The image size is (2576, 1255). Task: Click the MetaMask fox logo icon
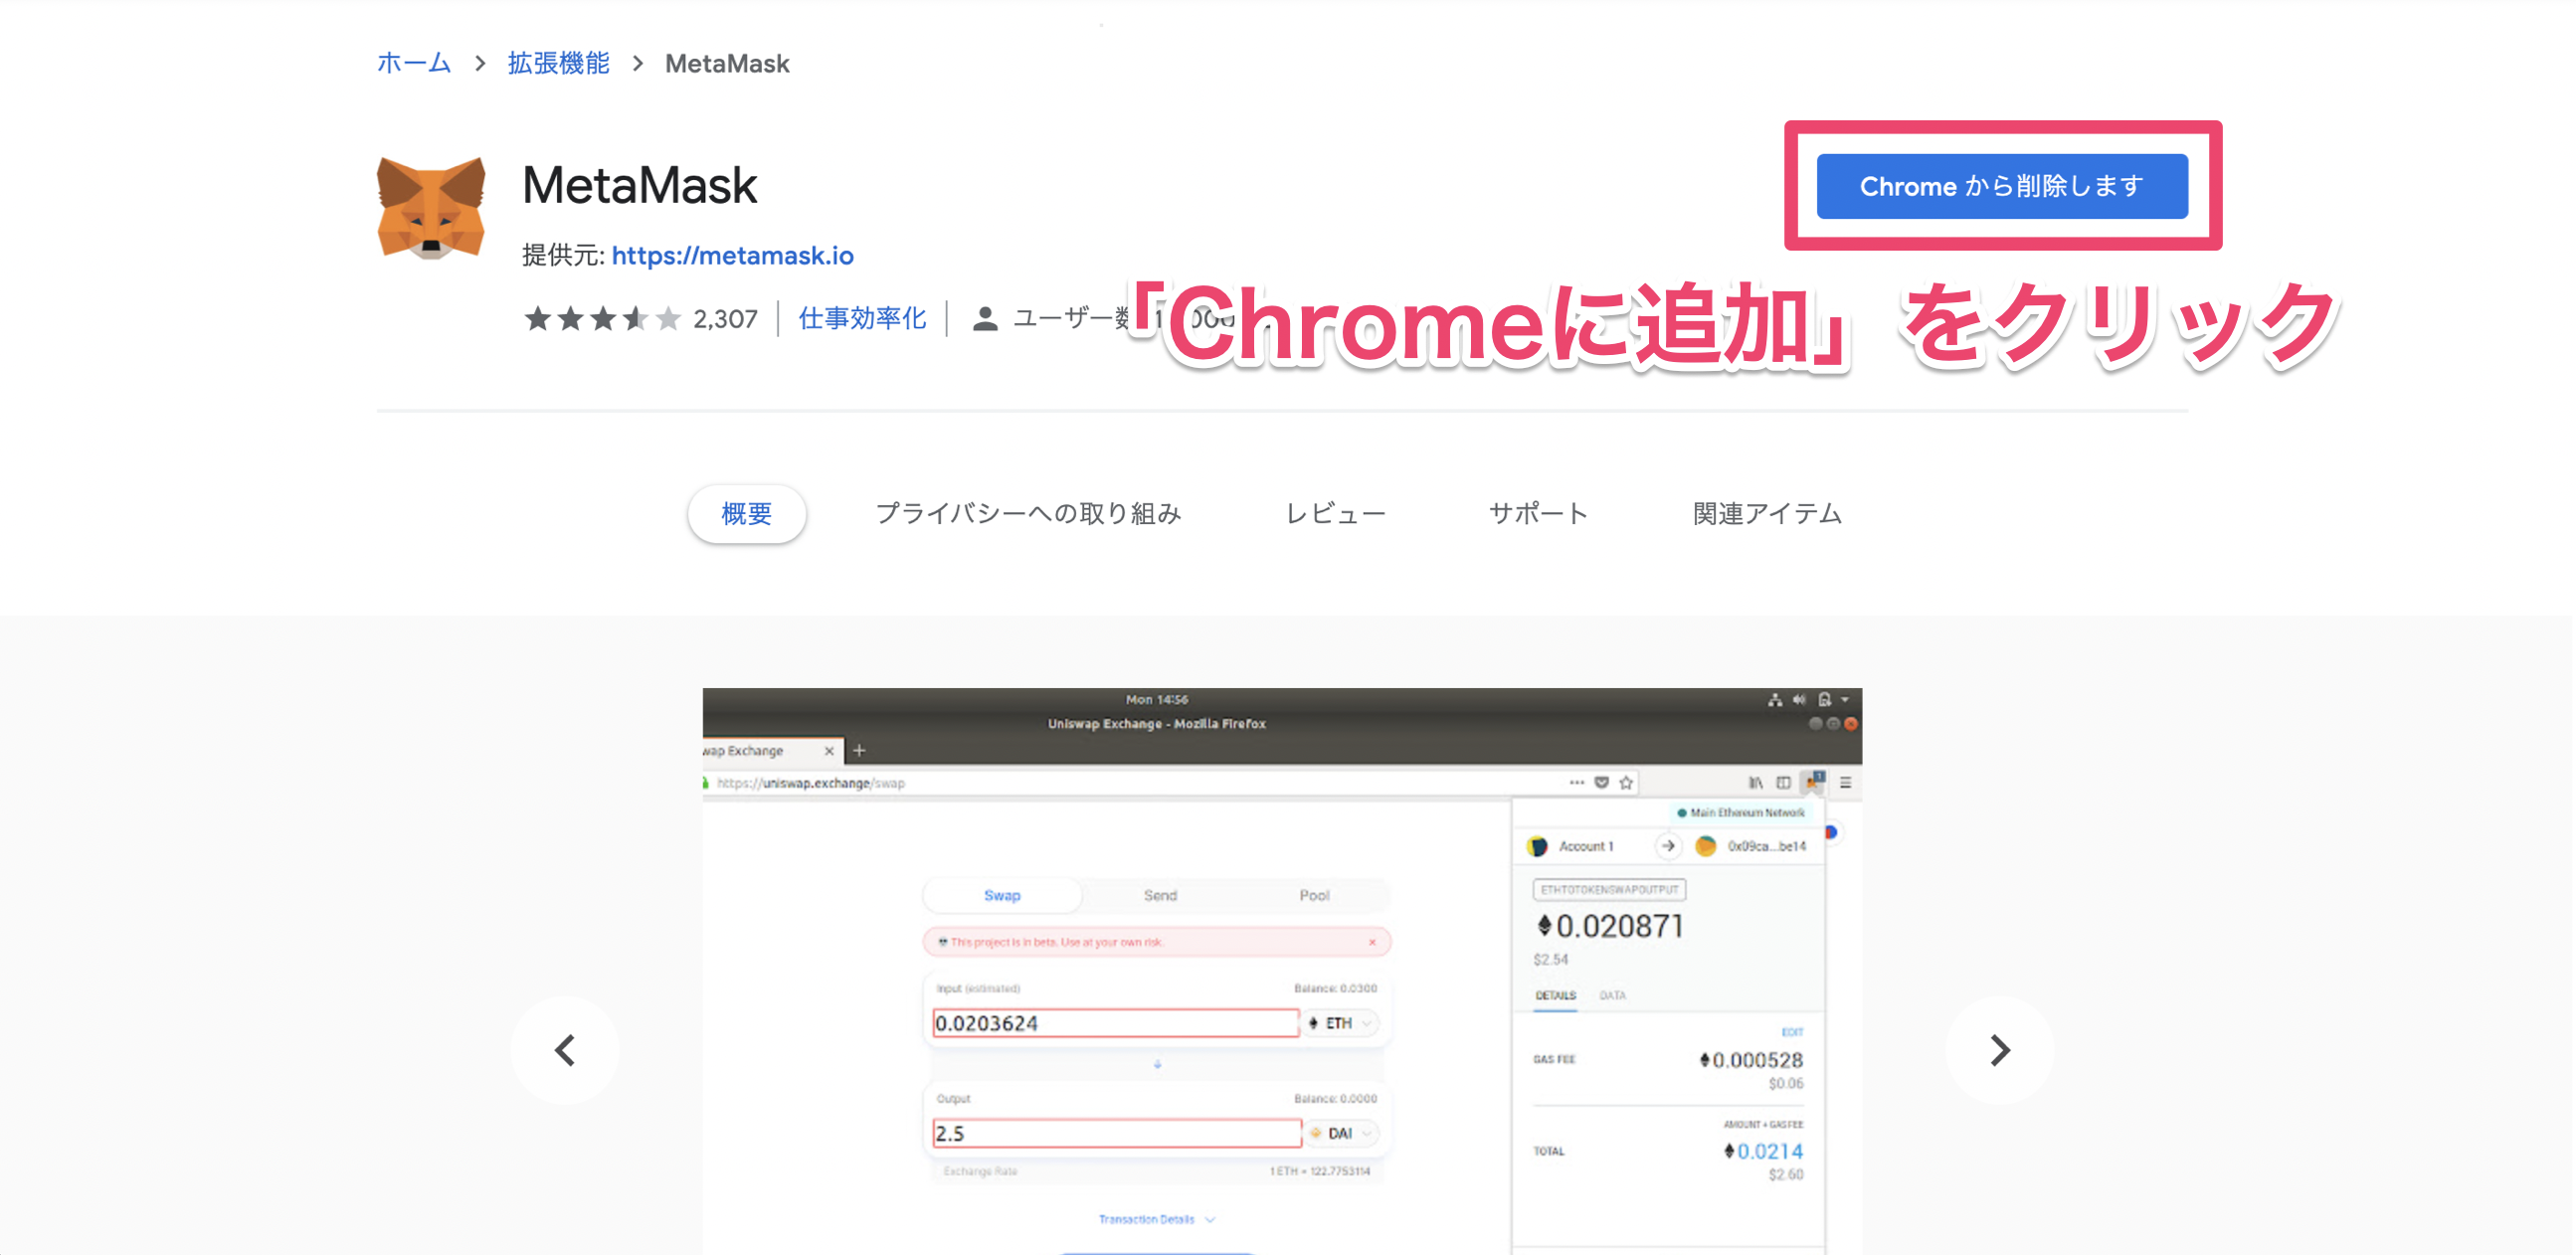click(x=431, y=208)
